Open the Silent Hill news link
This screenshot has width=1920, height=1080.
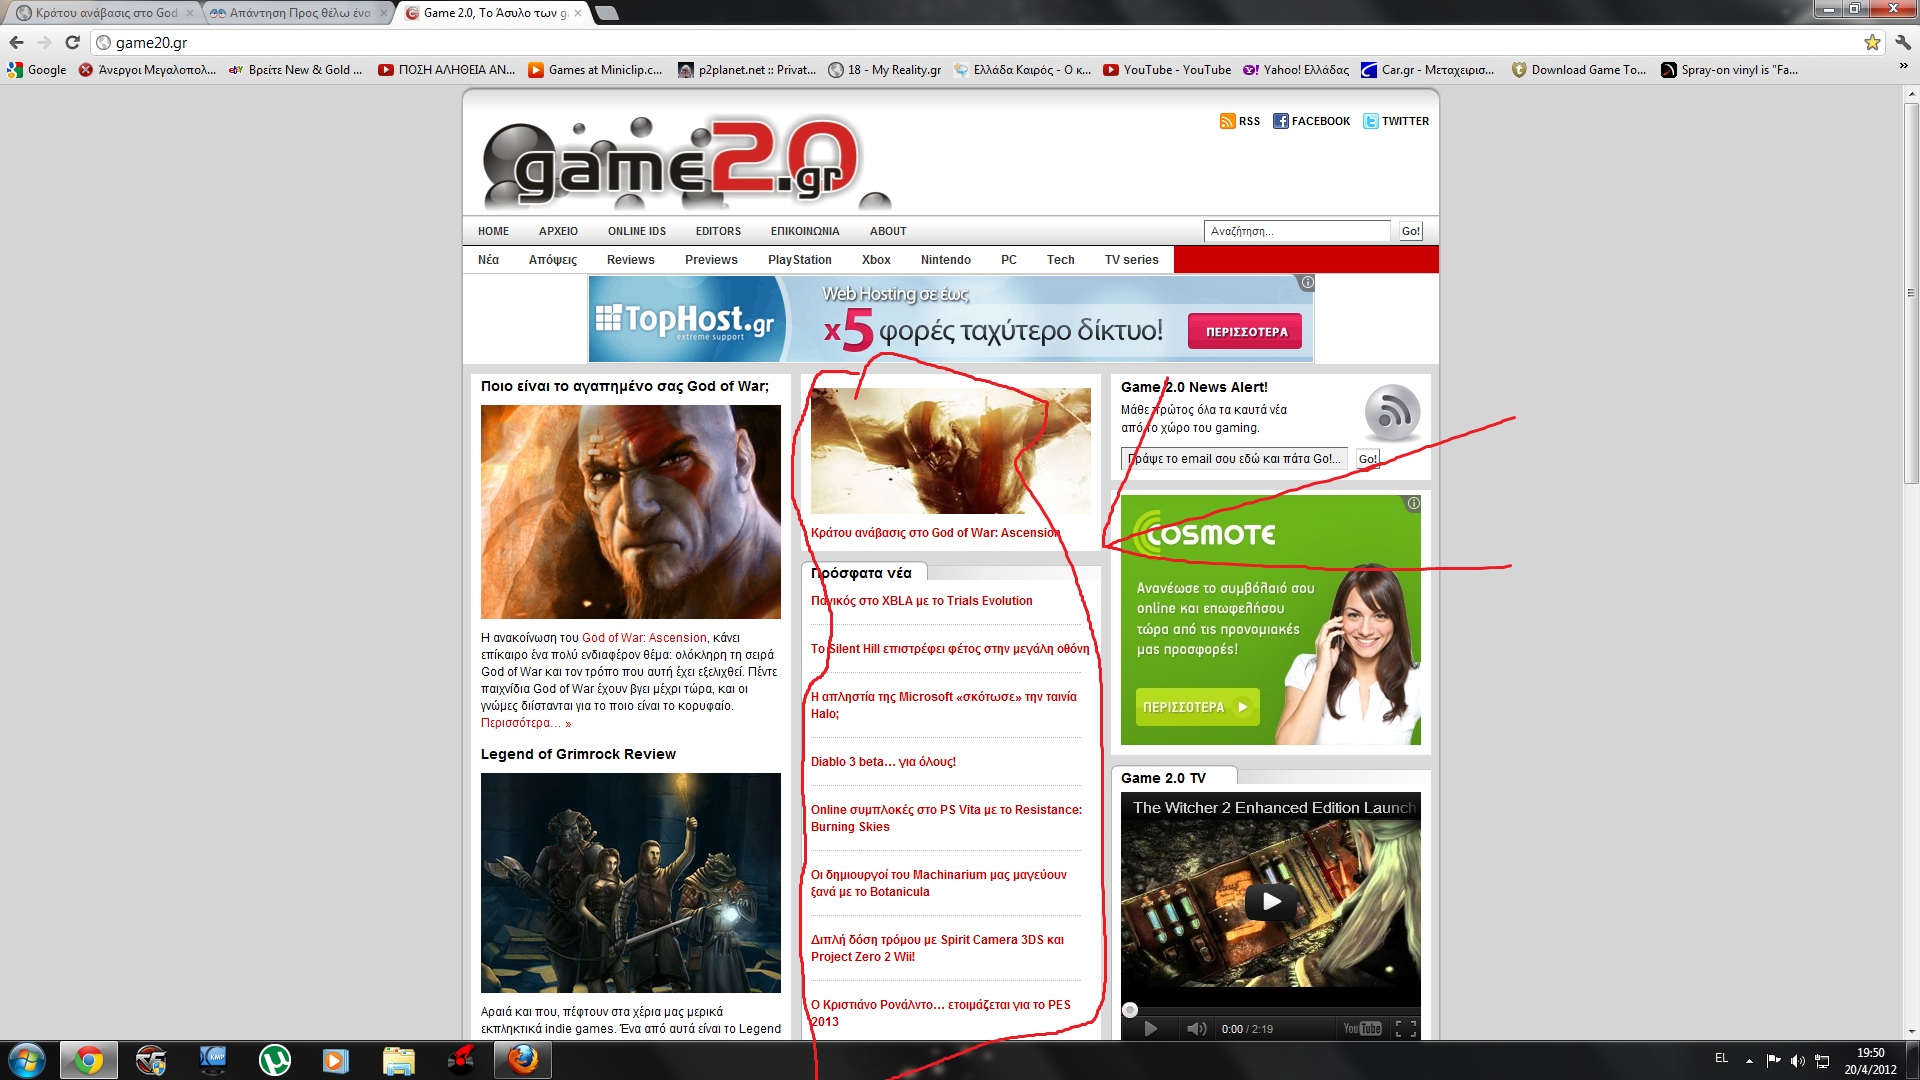[950, 649]
